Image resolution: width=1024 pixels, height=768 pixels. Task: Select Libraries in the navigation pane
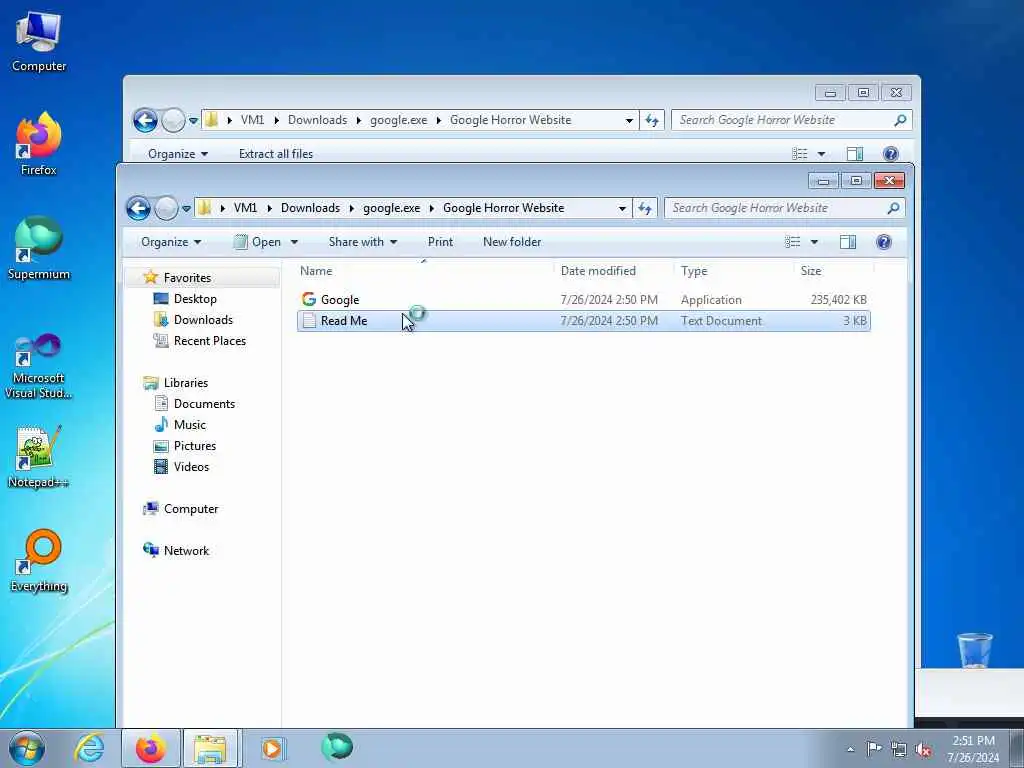tap(185, 383)
